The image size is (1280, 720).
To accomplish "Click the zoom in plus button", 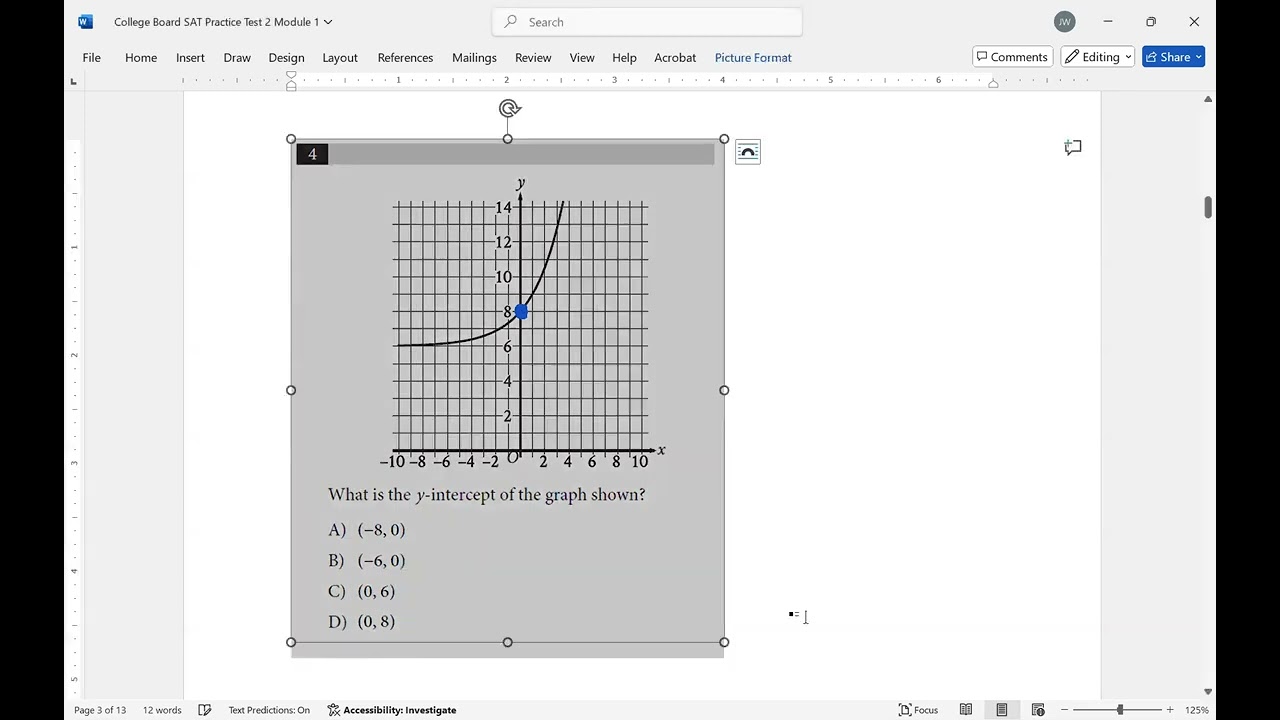I will pyautogui.click(x=1170, y=710).
